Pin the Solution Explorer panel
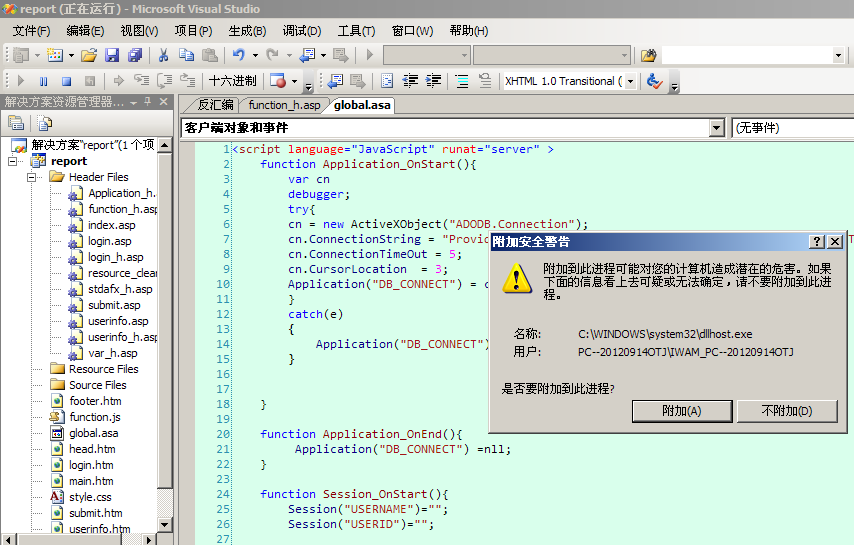The width and height of the screenshot is (854, 545). tap(148, 102)
